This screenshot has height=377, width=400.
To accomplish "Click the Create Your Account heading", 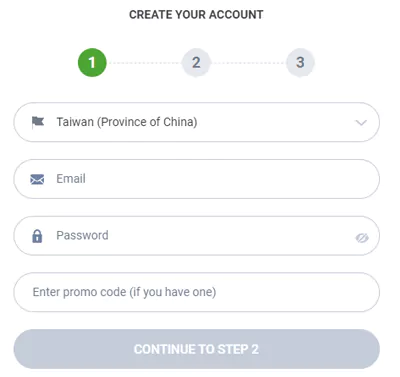I will click(x=196, y=15).
